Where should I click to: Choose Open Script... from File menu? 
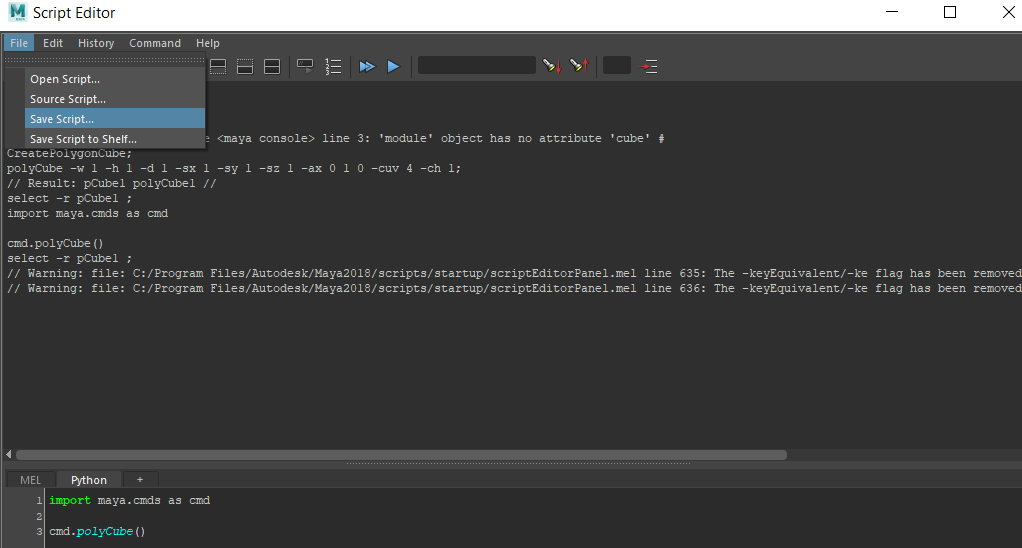coord(115,79)
